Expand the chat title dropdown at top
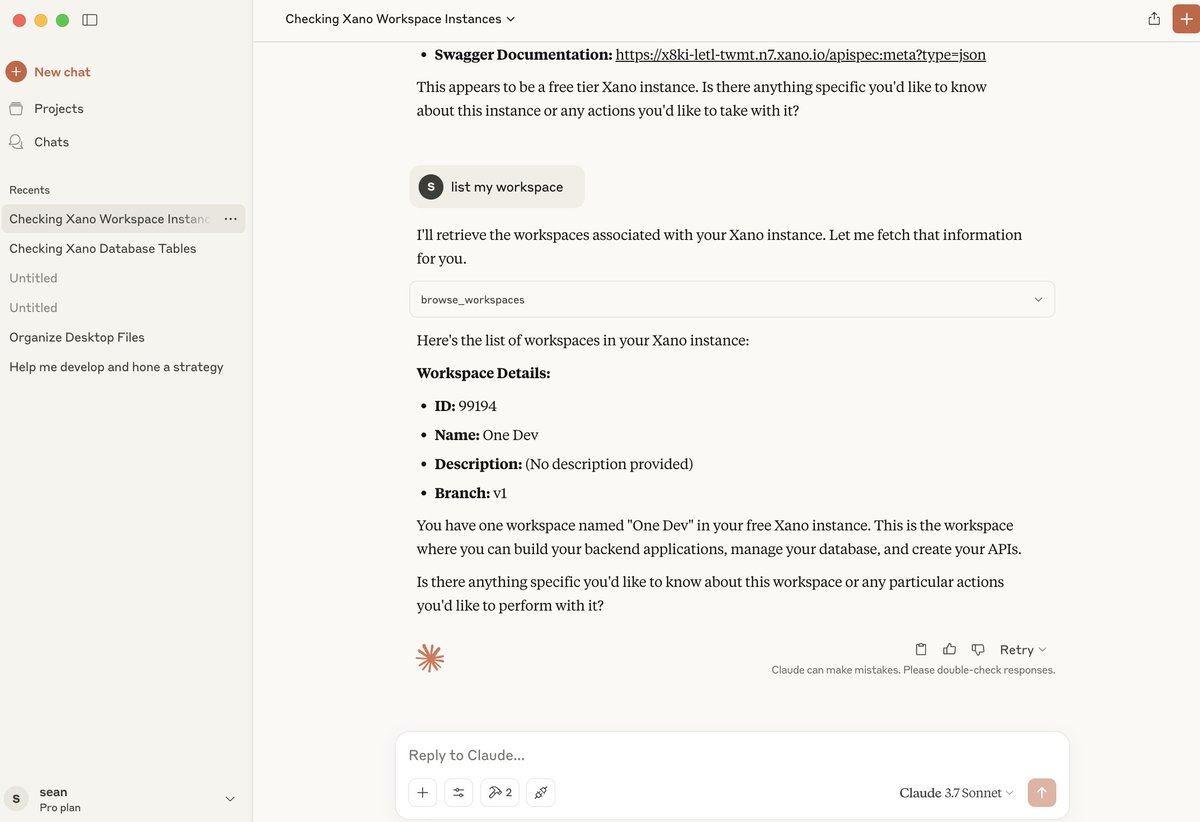The height and width of the screenshot is (822, 1200). coord(400,19)
